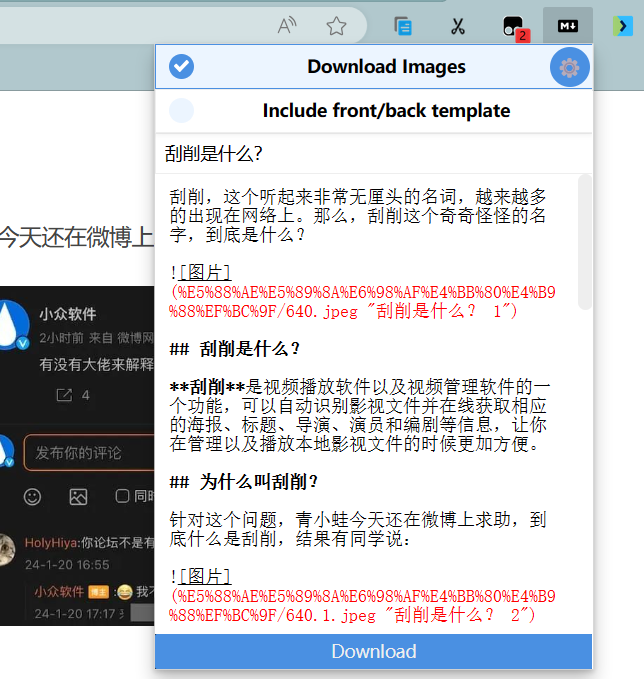The image size is (644, 679).
Task: Open the browser Collections icon
Action: click(x=403, y=26)
